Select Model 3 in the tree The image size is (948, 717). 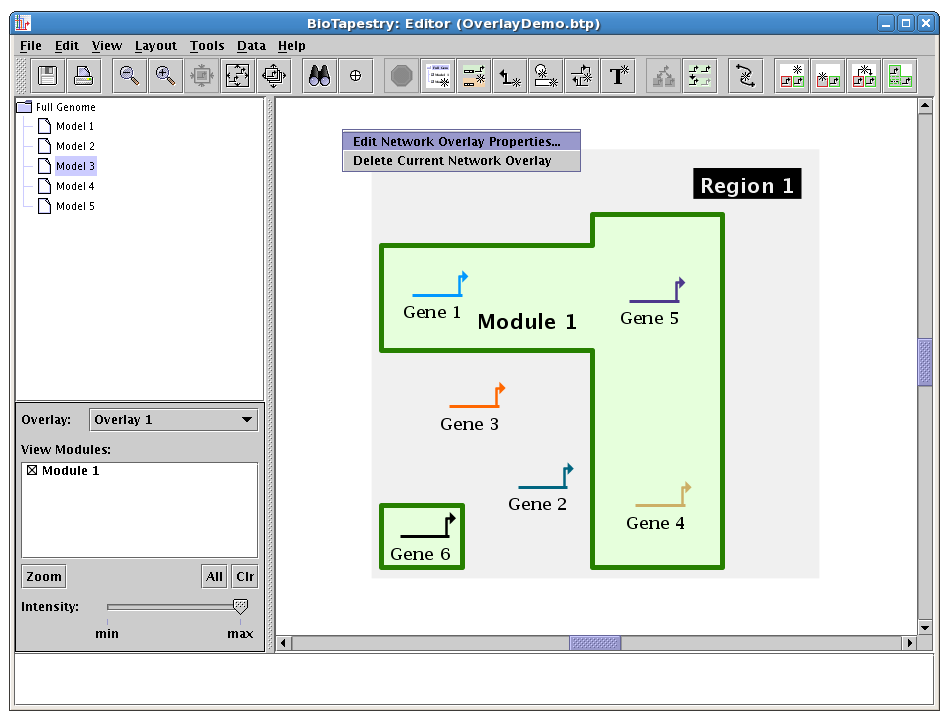pyautogui.click(x=75, y=166)
